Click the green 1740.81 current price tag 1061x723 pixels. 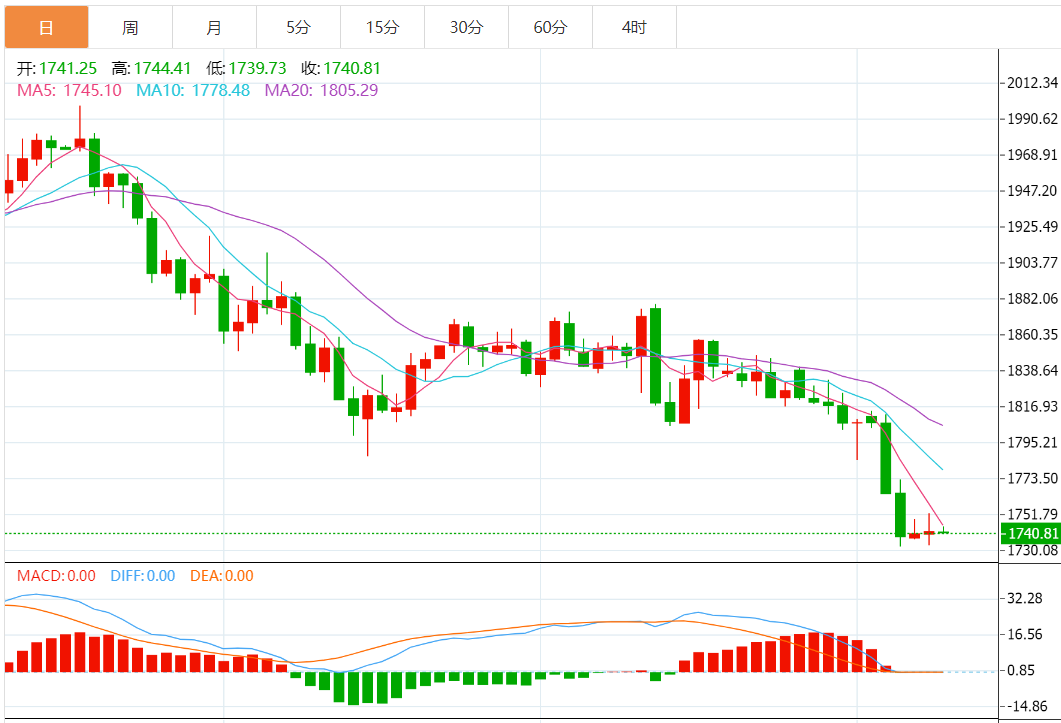click(x=1030, y=533)
